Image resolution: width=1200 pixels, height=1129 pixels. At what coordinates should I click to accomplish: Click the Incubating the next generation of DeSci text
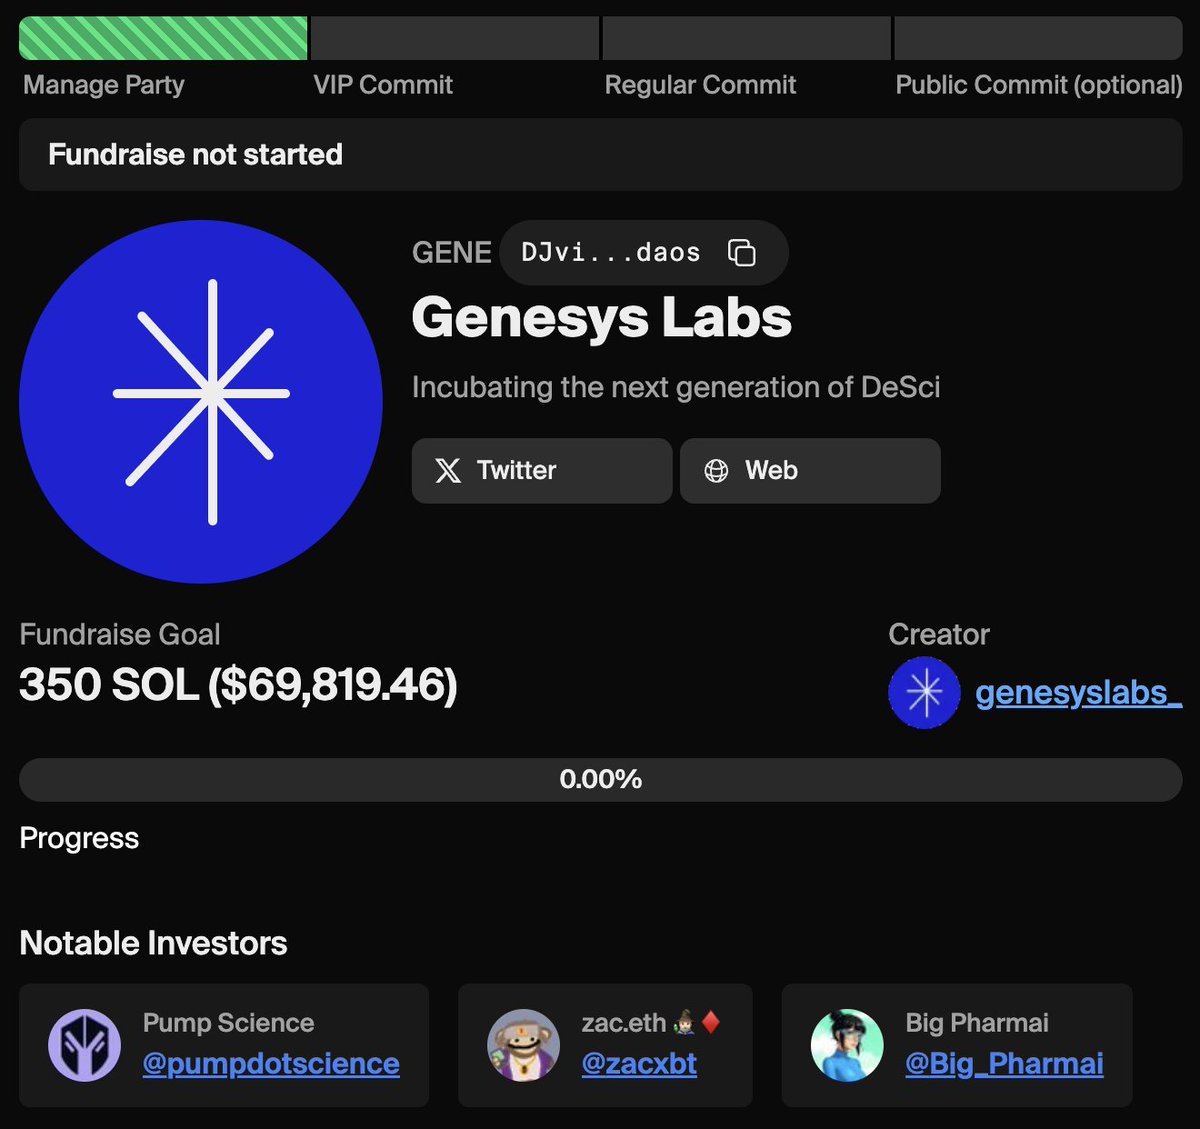pyautogui.click(x=676, y=387)
